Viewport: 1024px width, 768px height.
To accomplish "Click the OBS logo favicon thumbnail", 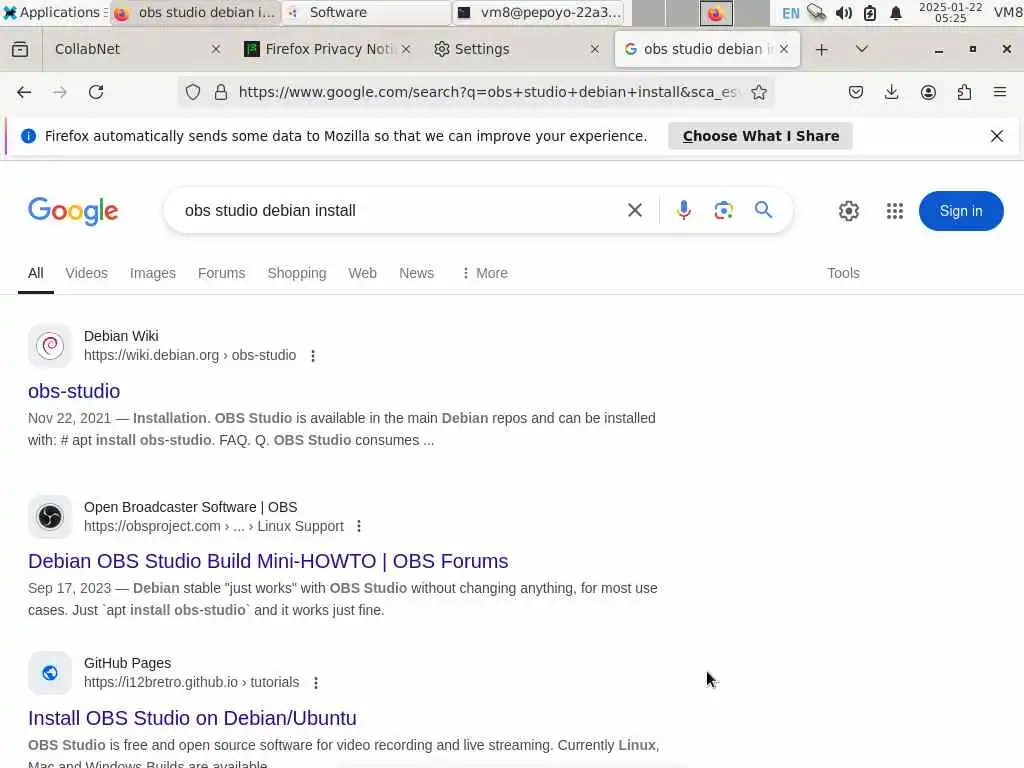I will click(50, 517).
